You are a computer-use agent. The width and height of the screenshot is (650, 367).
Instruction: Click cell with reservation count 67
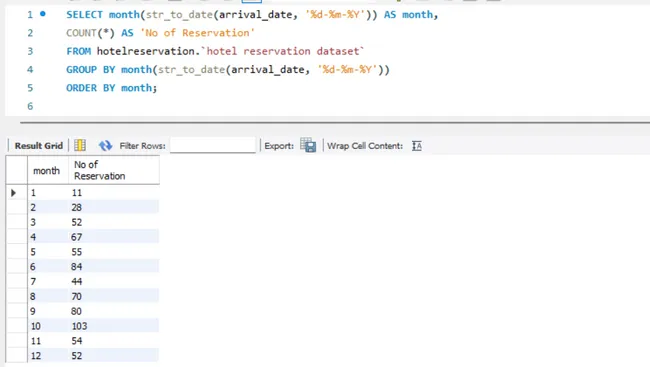tap(114, 237)
